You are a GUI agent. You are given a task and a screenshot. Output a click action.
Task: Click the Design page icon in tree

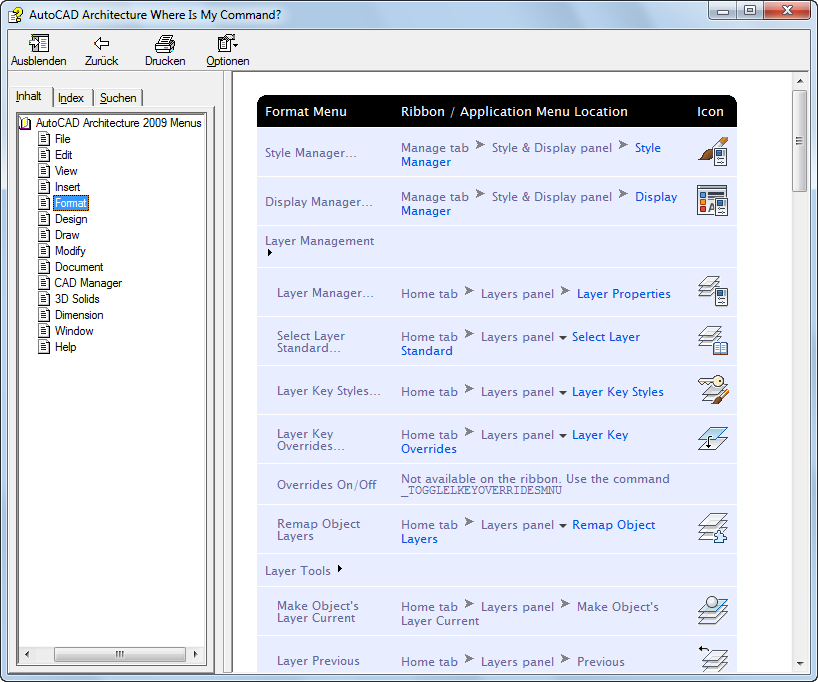click(x=44, y=219)
